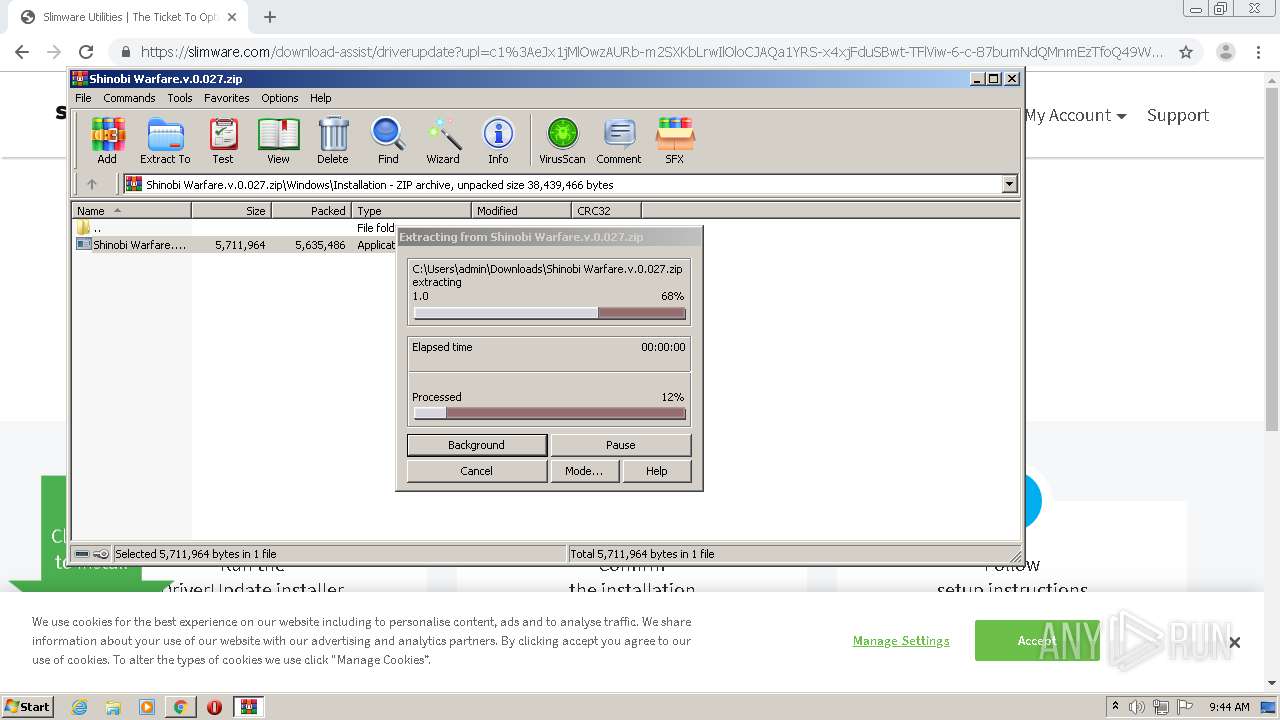
Task: Open the Commands menu
Action: point(129,98)
